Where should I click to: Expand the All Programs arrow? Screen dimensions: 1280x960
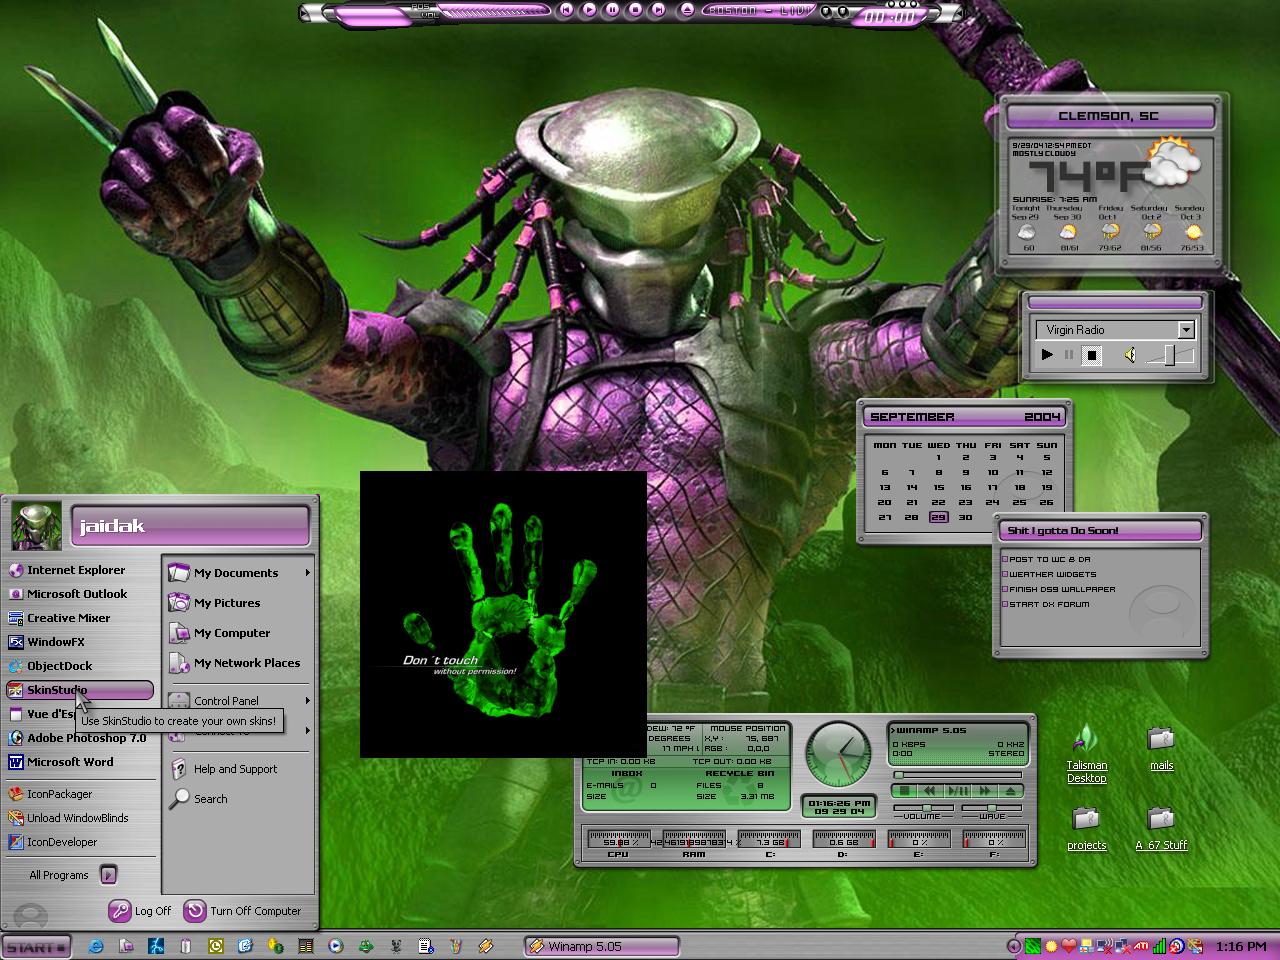[x=109, y=875]
